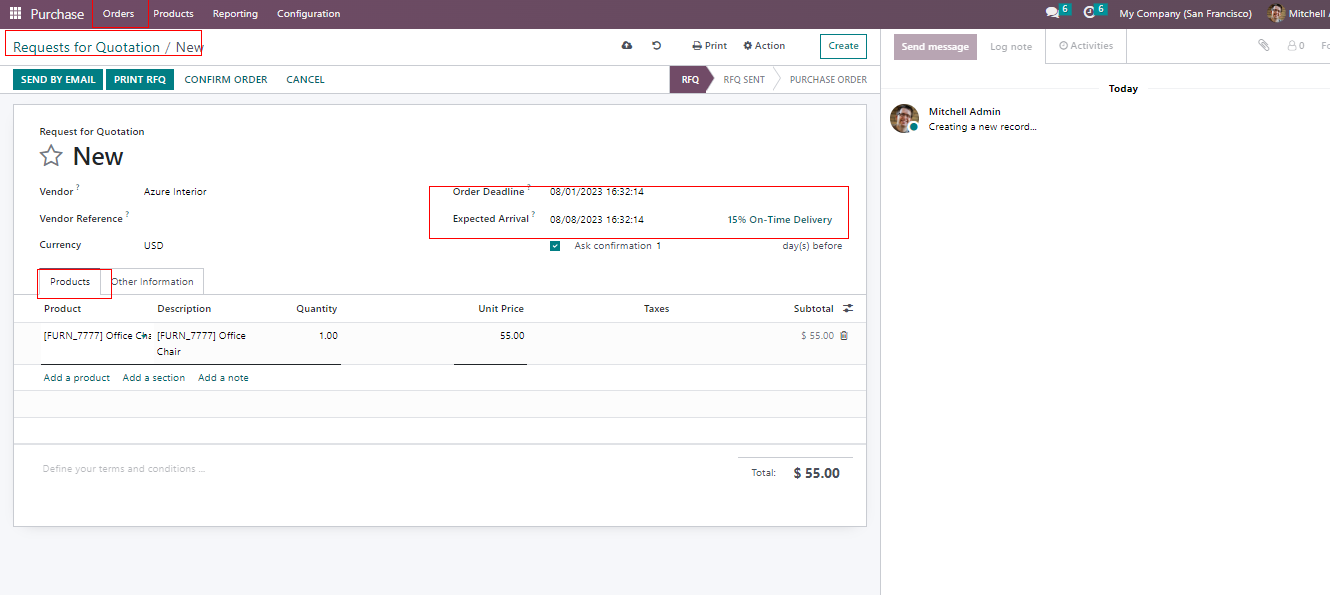Open the Print dropdown menu
The width and height of the screenshot is (1330, 595).
(710, 46)
